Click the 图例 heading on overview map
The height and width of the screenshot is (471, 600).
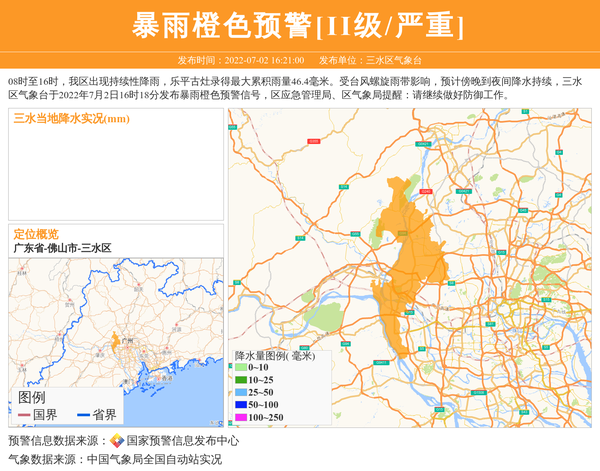coord(31,398)
